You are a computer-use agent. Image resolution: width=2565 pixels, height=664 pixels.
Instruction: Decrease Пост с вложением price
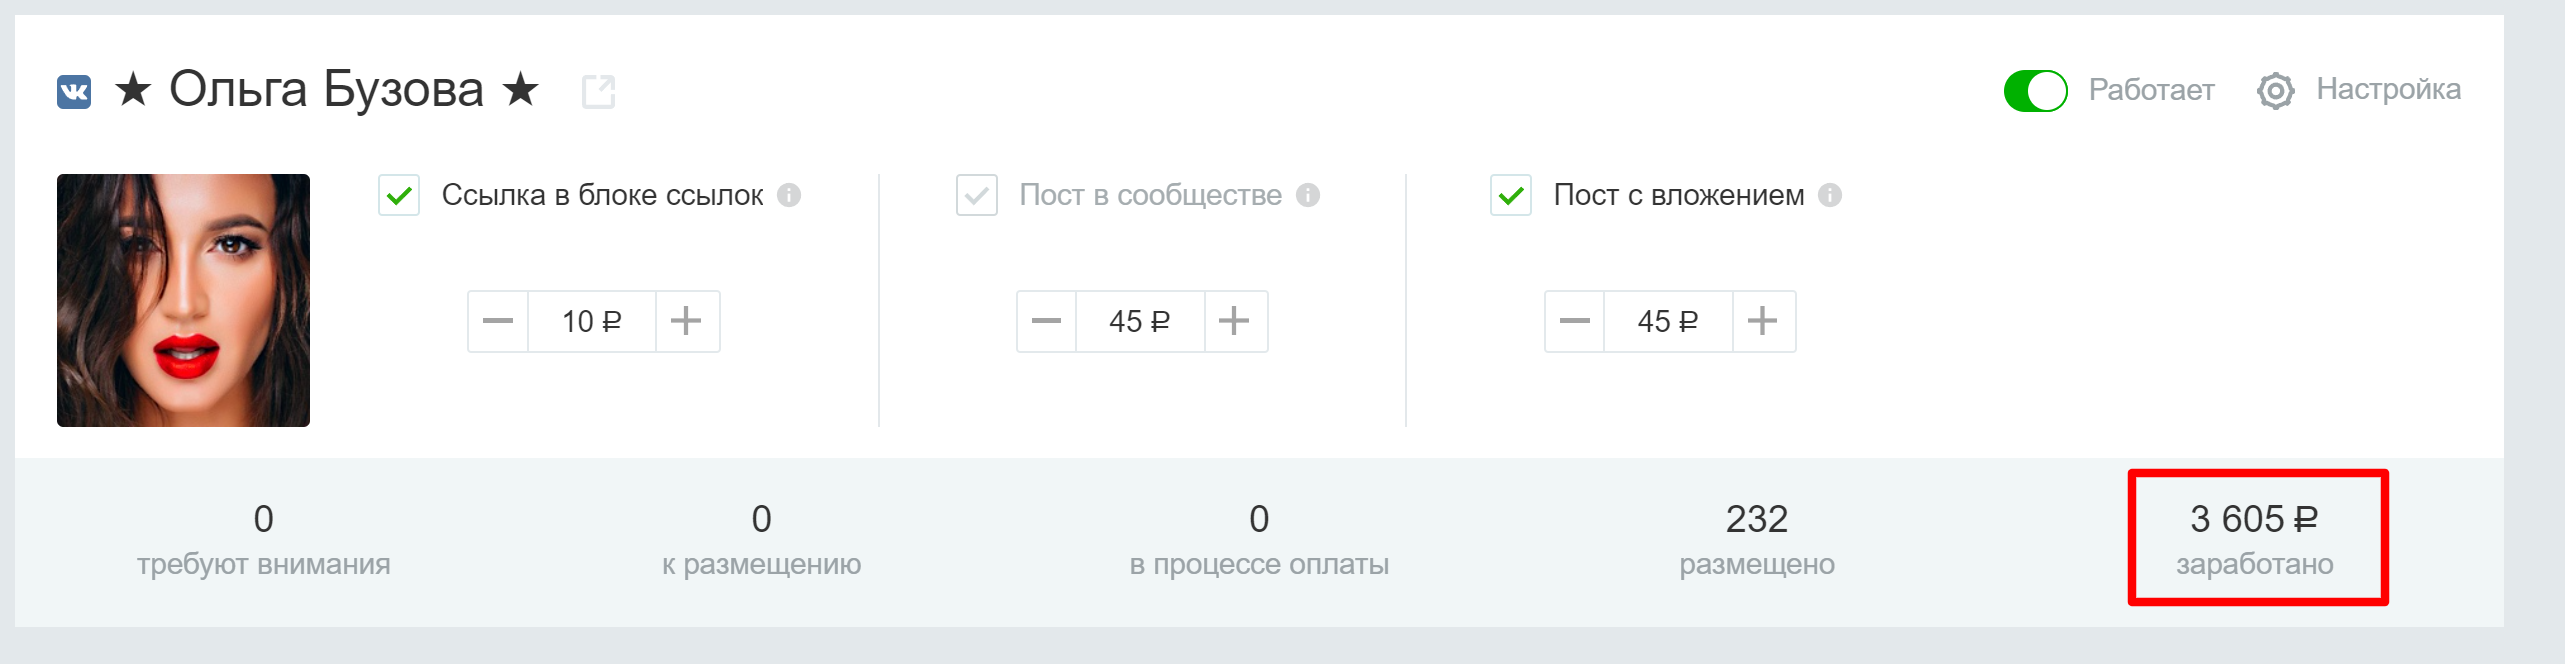click(1575, 321)
